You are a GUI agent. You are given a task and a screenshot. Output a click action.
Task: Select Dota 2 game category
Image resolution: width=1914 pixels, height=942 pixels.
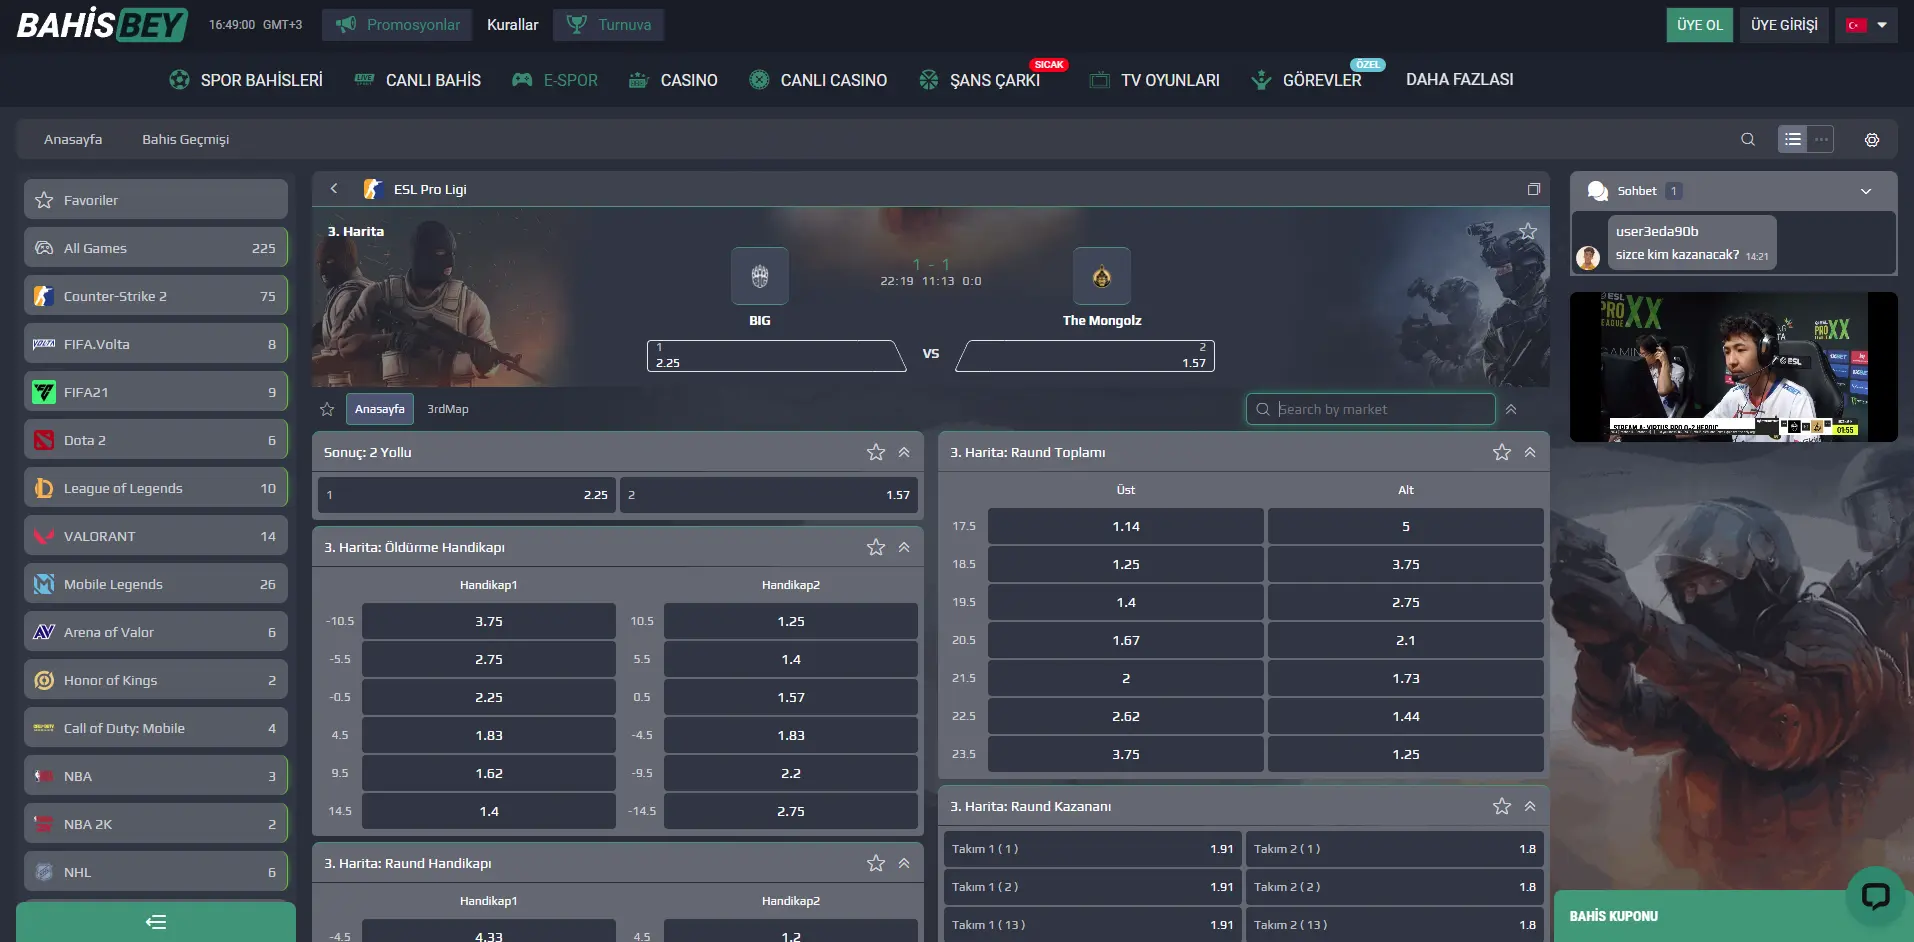[156, 440]
